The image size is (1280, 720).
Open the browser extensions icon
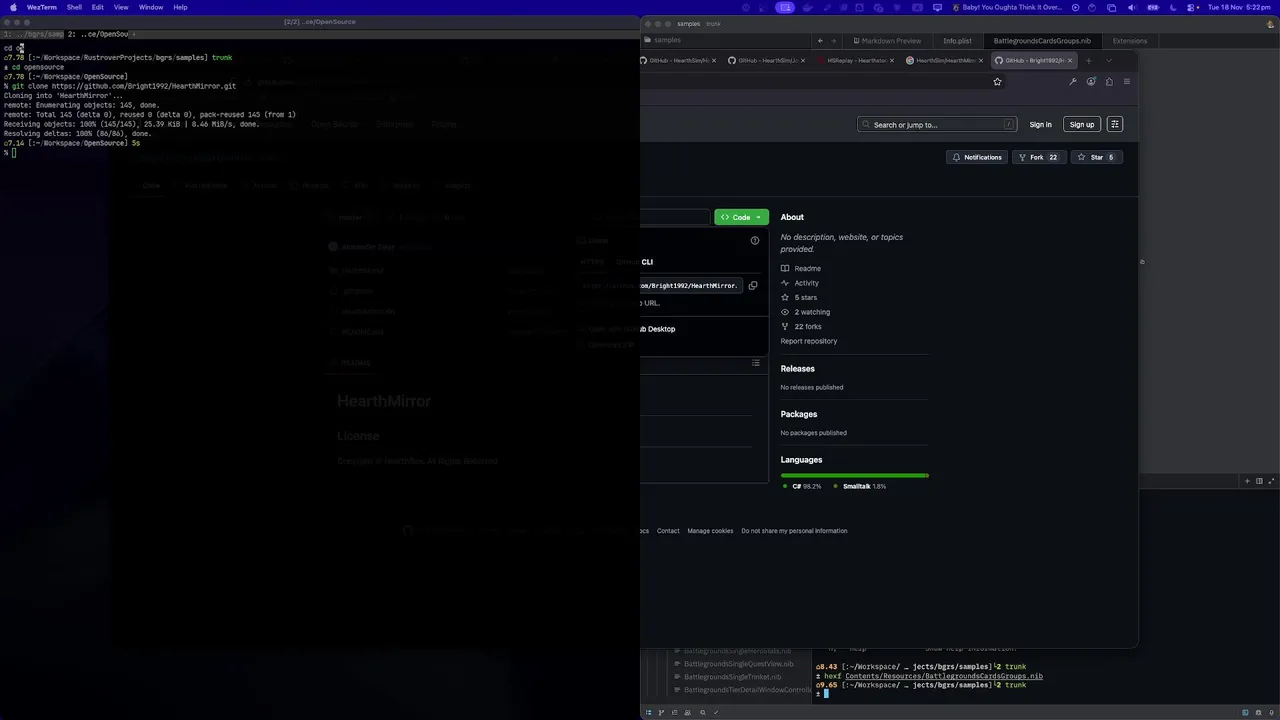click(1109, 82)
